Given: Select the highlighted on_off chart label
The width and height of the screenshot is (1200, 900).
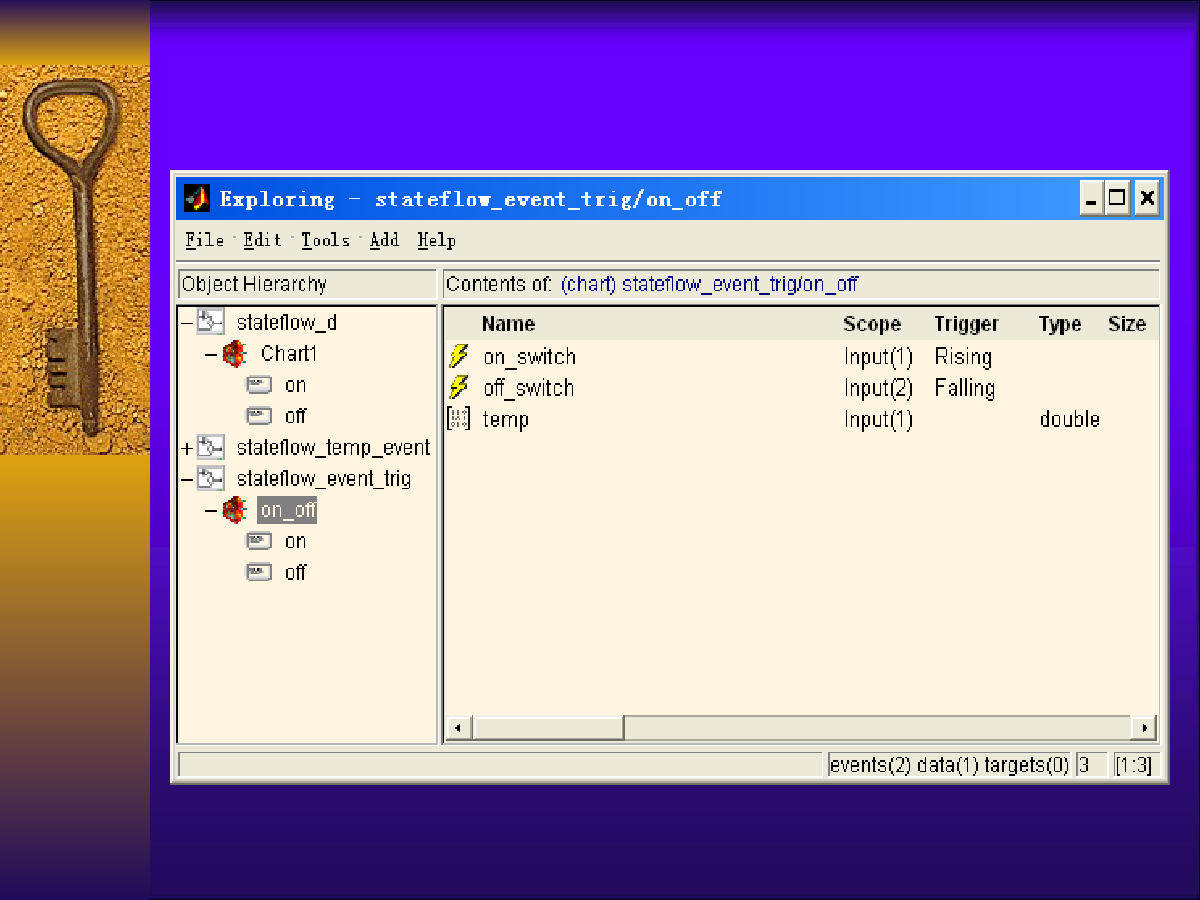Looking at the screenshot, I should 287,510.
